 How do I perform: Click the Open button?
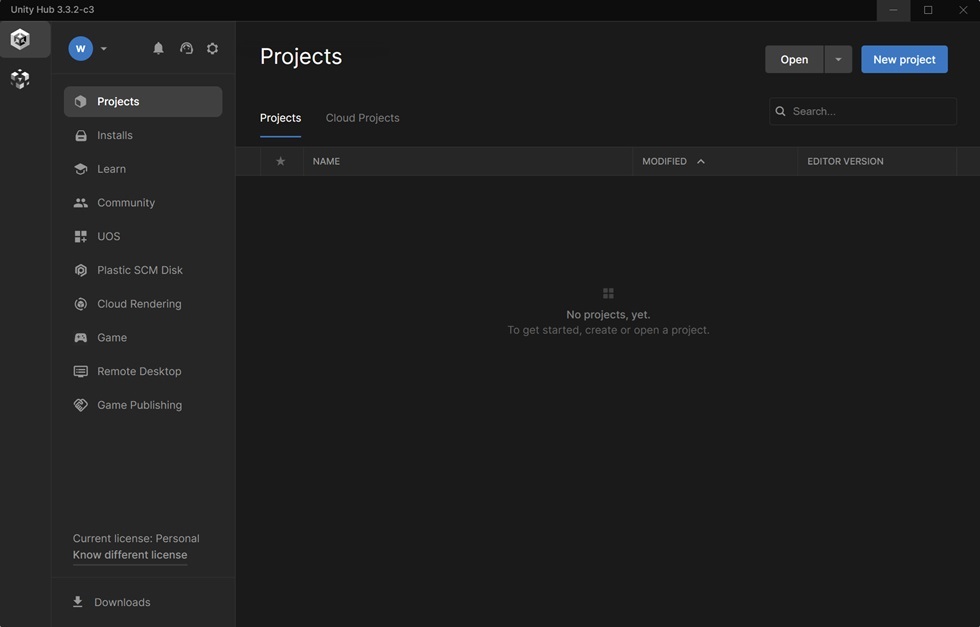click(x=794, y=59)
